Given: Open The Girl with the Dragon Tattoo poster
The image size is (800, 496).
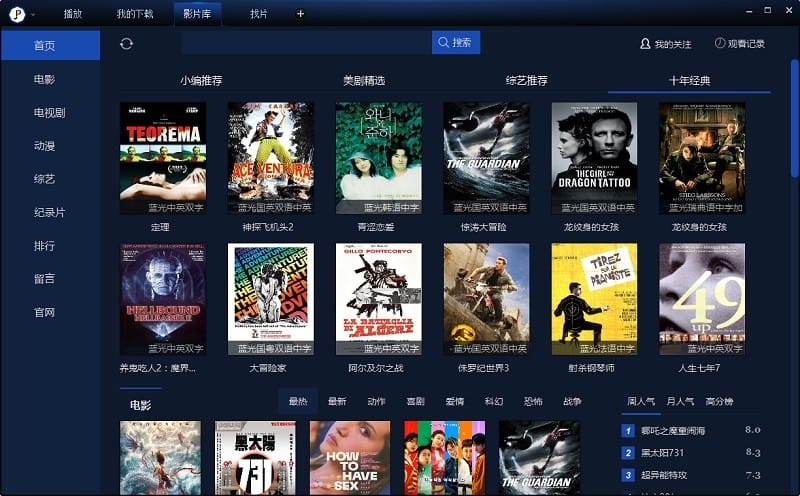Looking at the screenshot, I should [594, 158].
